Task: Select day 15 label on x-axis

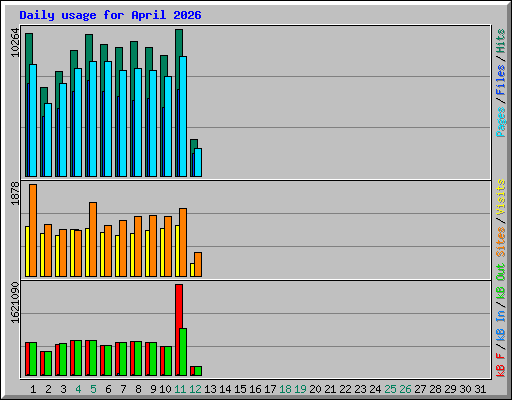Action: tap(240, 389)
